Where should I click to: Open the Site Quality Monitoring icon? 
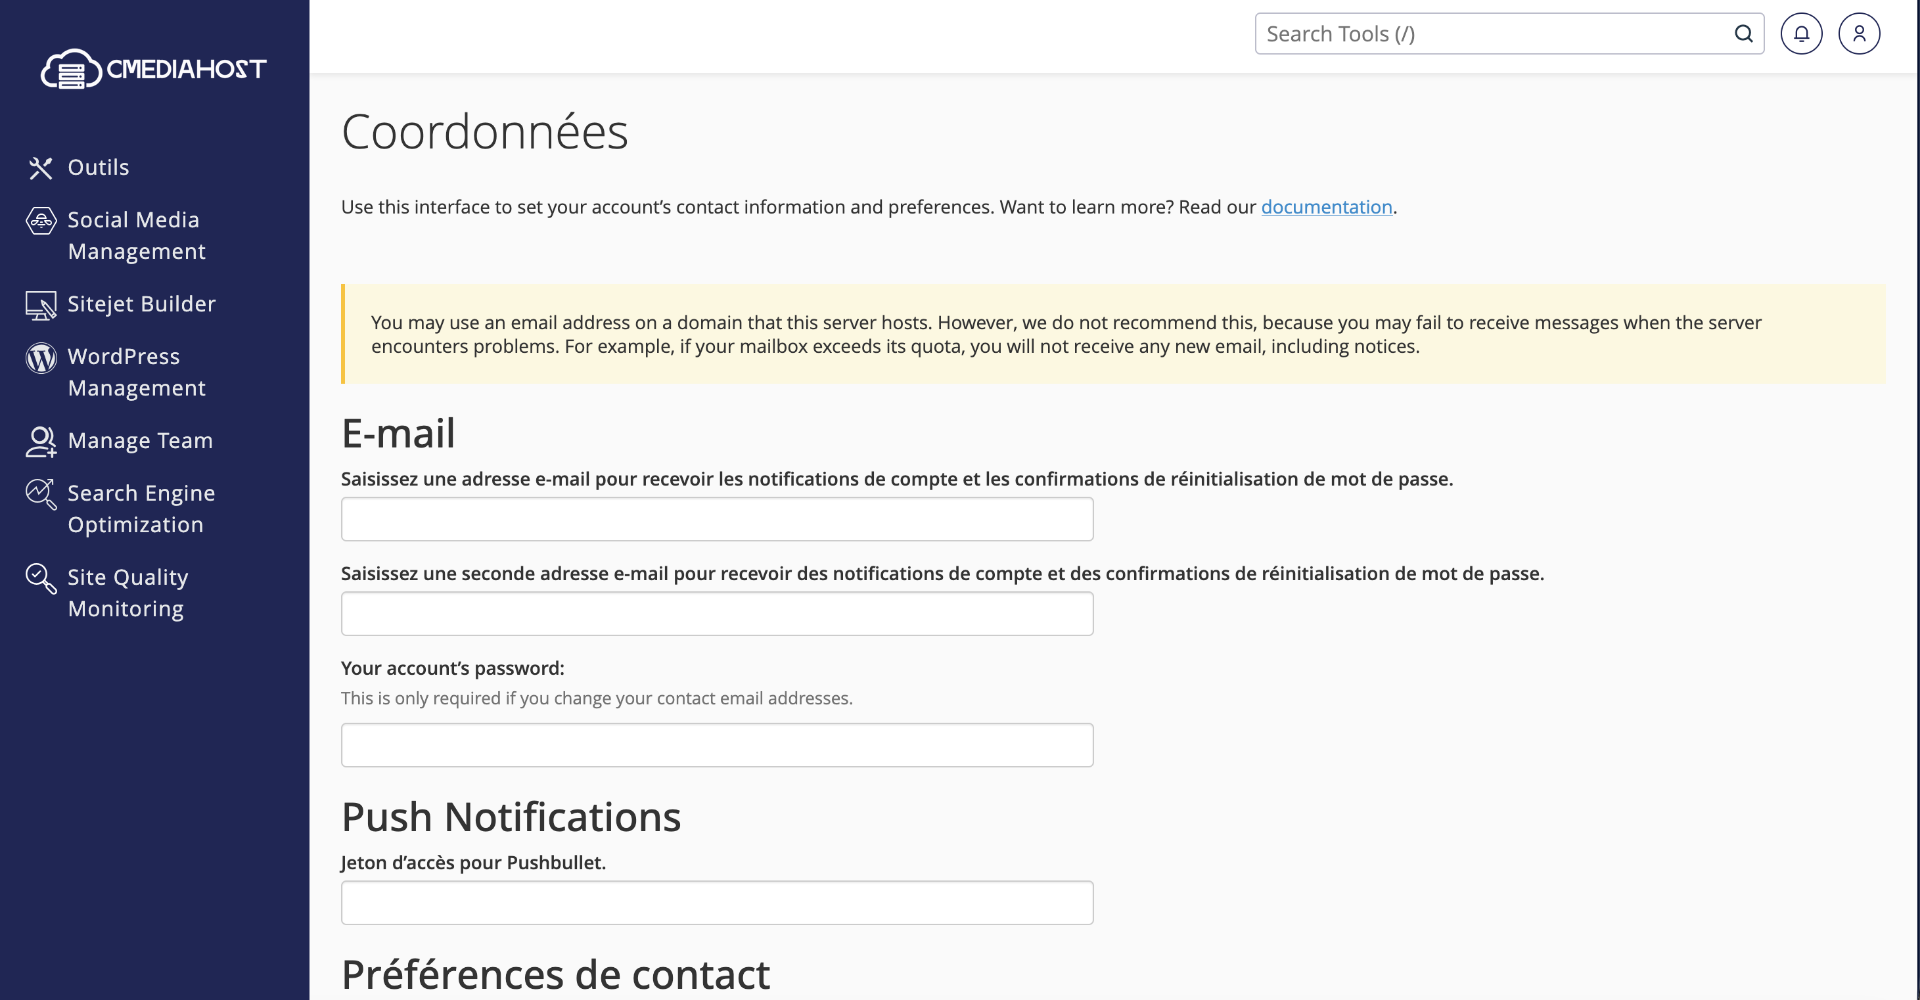pos(41,578)
